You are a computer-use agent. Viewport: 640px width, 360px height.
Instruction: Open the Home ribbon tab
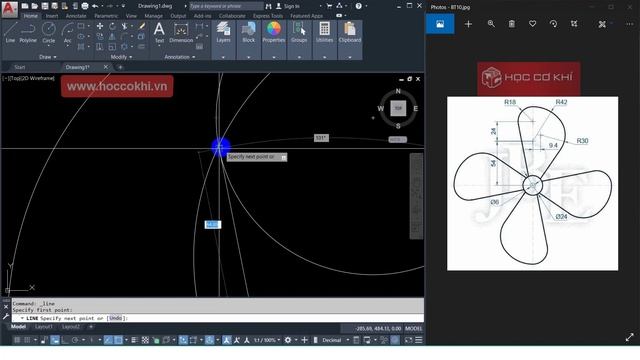click(x=30, y=16)
